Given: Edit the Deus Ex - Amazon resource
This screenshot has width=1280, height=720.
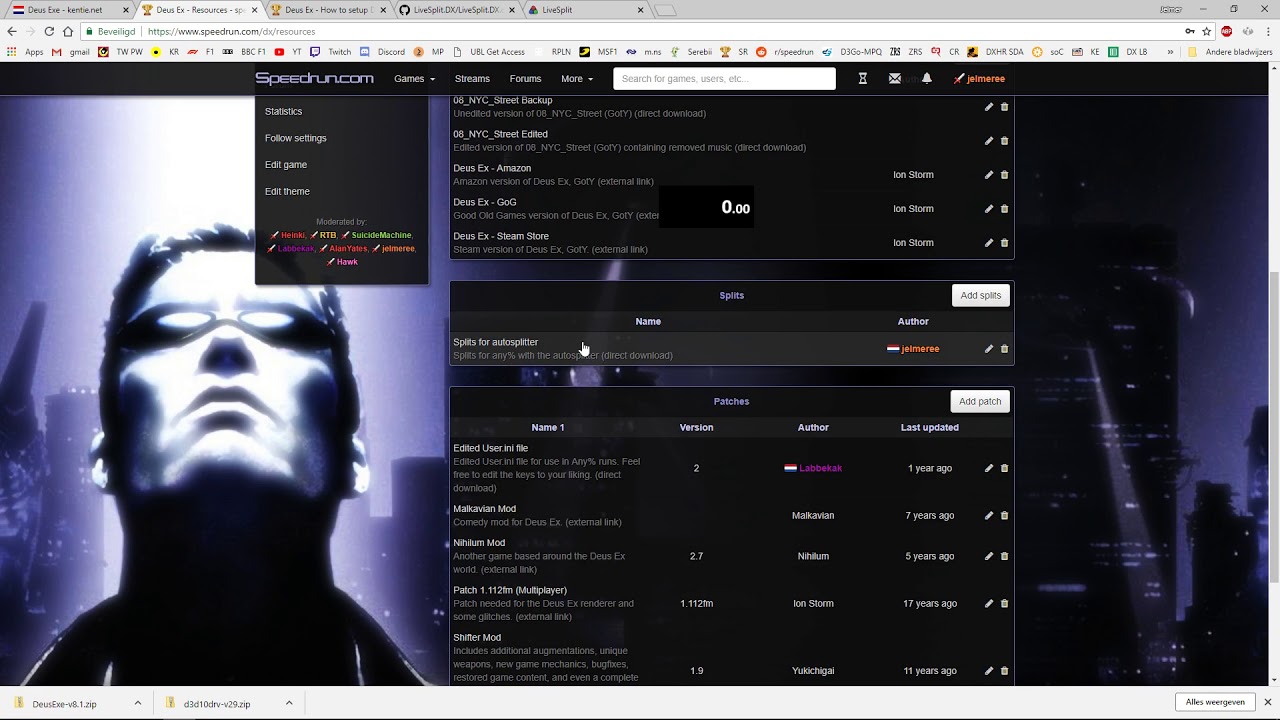Looking at the screenshot, I should [988, 175].
